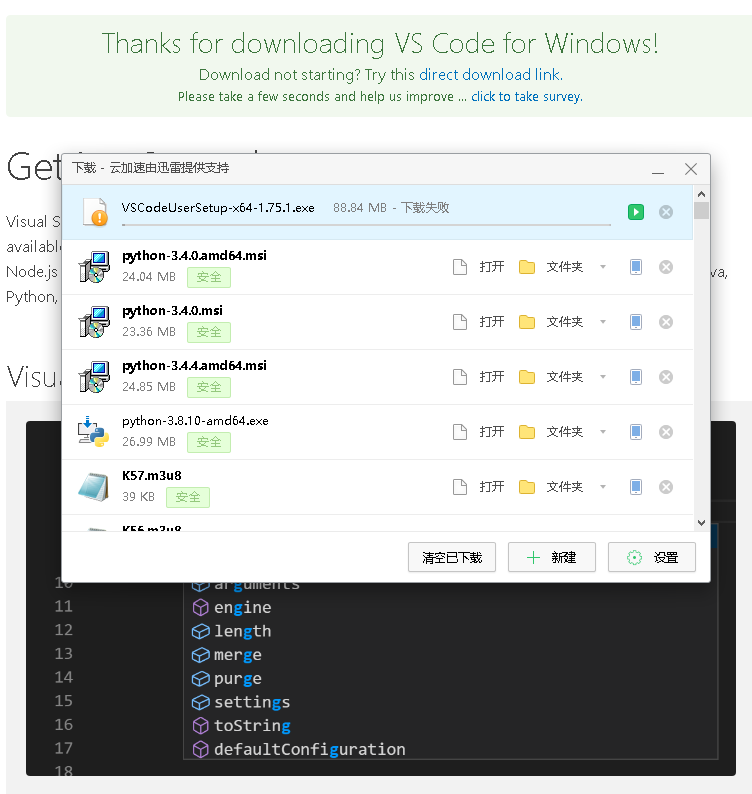Image resolution: width=752 pixels, height=794 pixels.
Task: Open python-3.4.0.amd64.msi file
Action: [479, 267]
